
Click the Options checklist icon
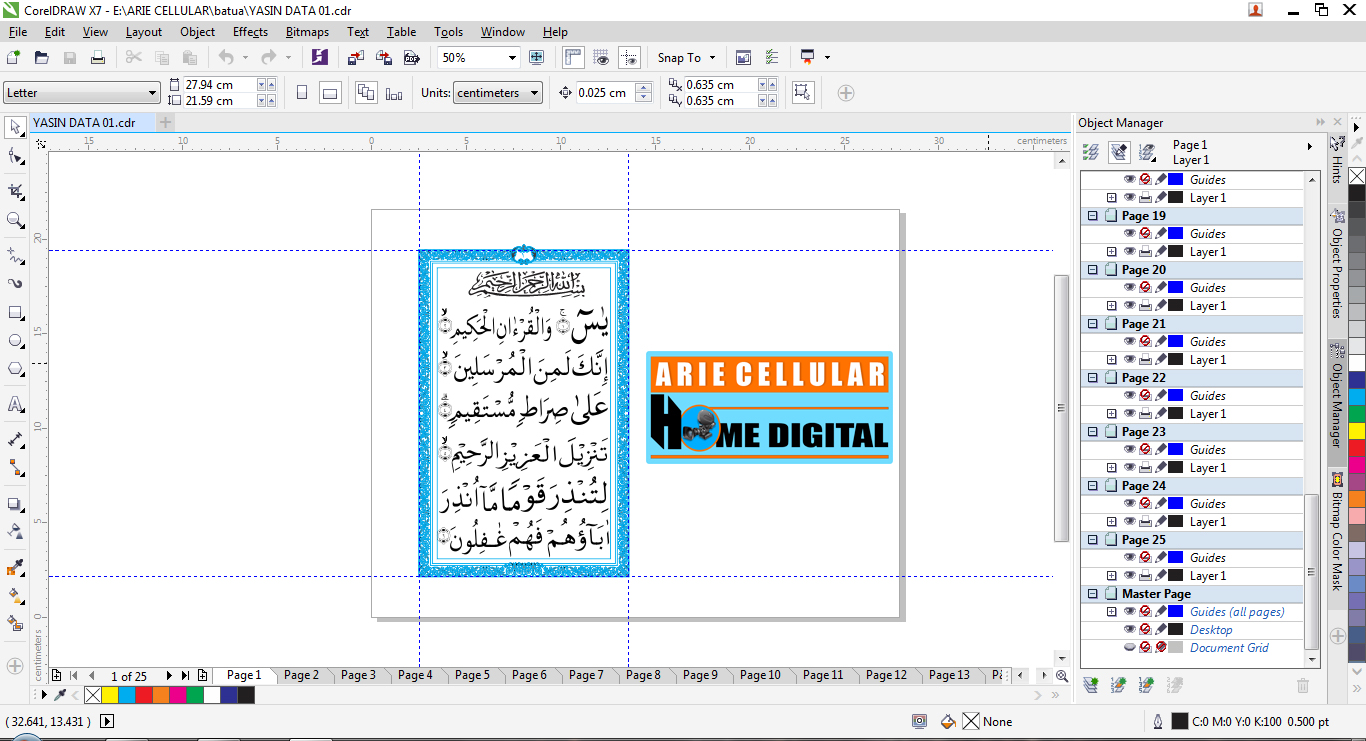pyautogui.click(x=771, y=58)
